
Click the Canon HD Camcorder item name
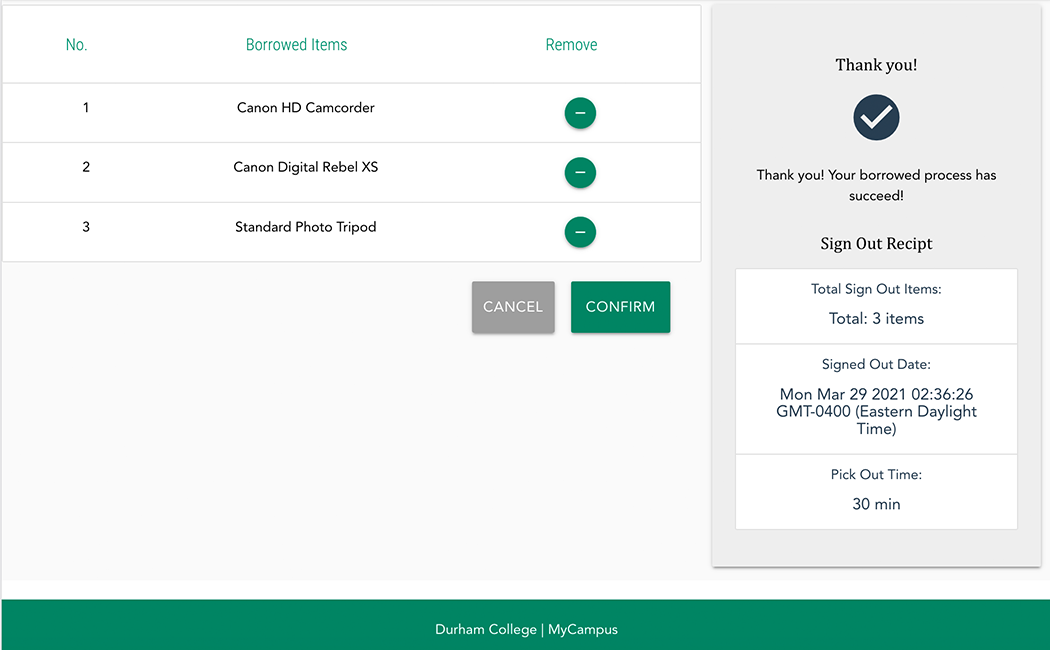click(x=305, y=107)
